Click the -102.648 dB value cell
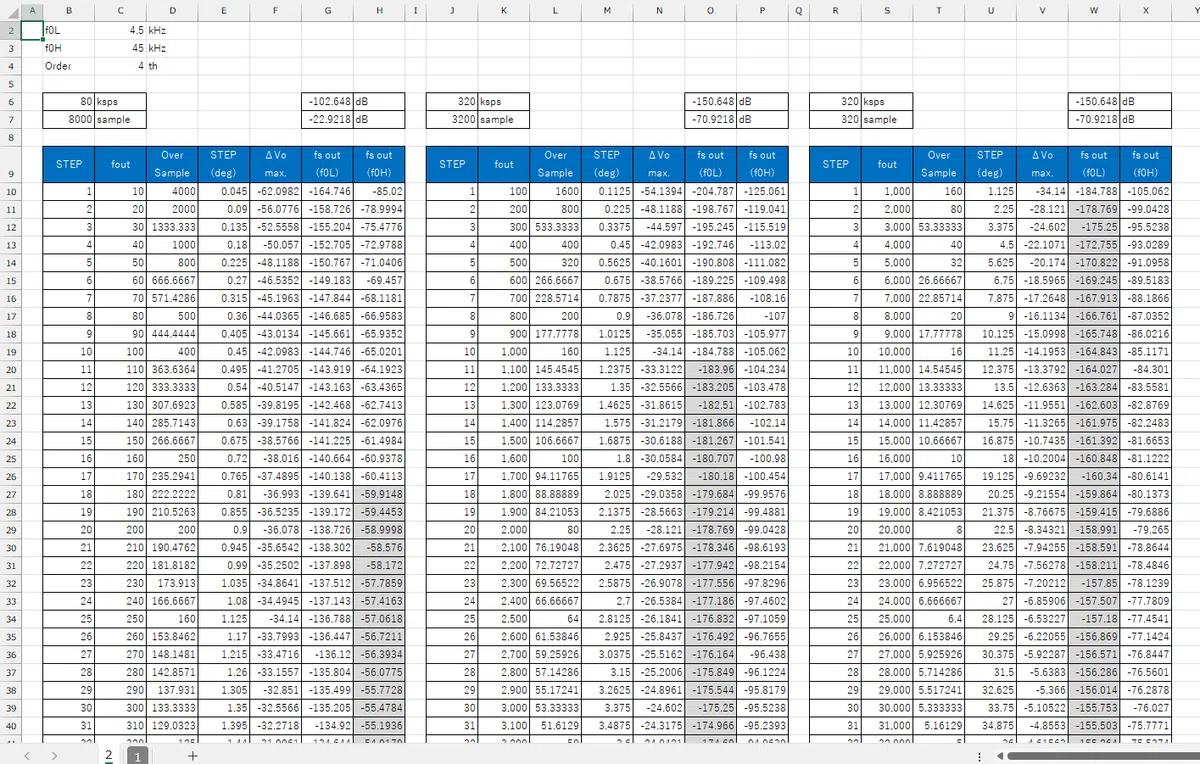This screenshot has width=1200, height=764. pos(329,101)
